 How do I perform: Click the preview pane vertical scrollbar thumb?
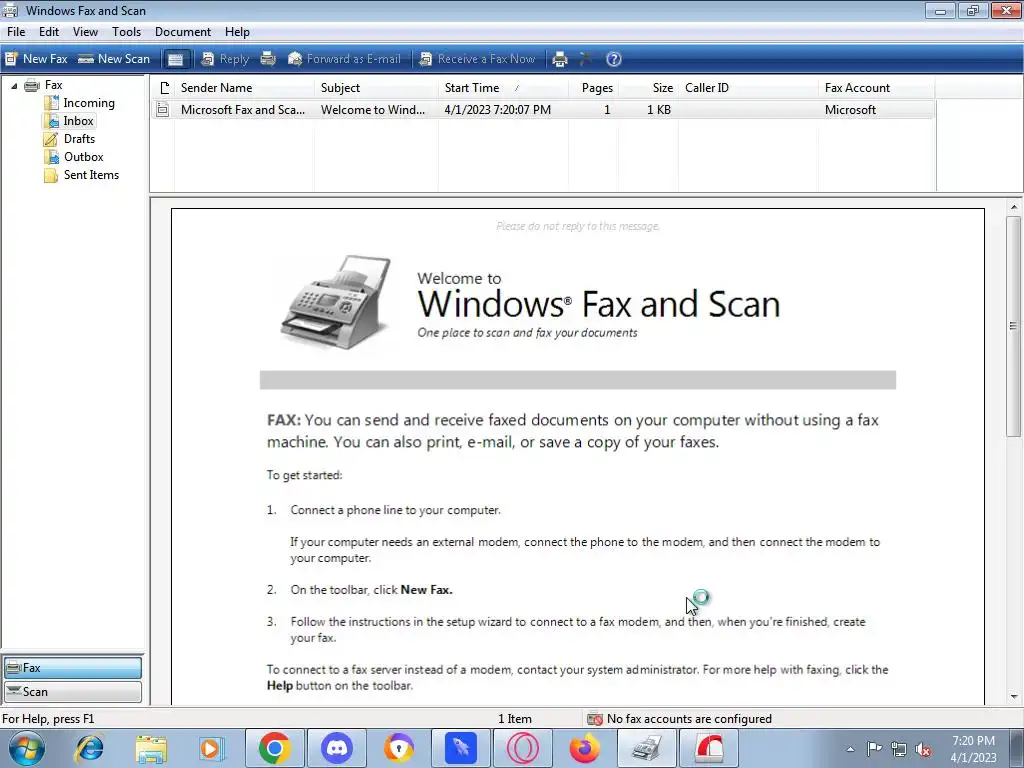tap(1014, 327)
